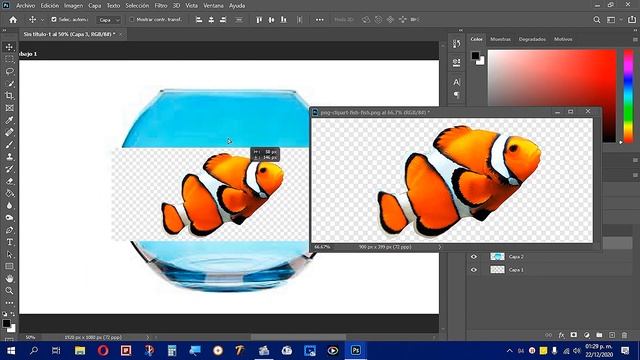Screen dimensions: 640x360
Task: Click the foreground color swatch in Color panel
Action: pyautogui.click(x=475, y=56)
